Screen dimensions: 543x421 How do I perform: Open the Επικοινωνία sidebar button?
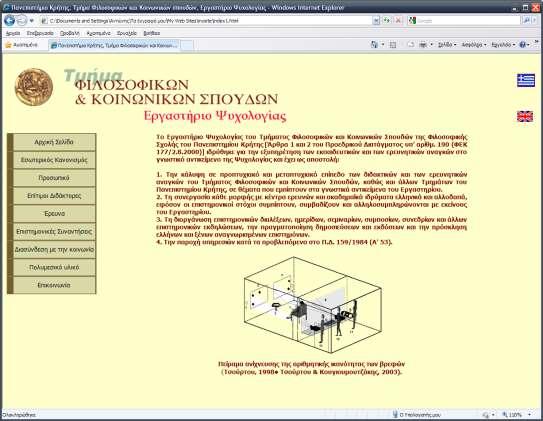(x=54, y=285)
